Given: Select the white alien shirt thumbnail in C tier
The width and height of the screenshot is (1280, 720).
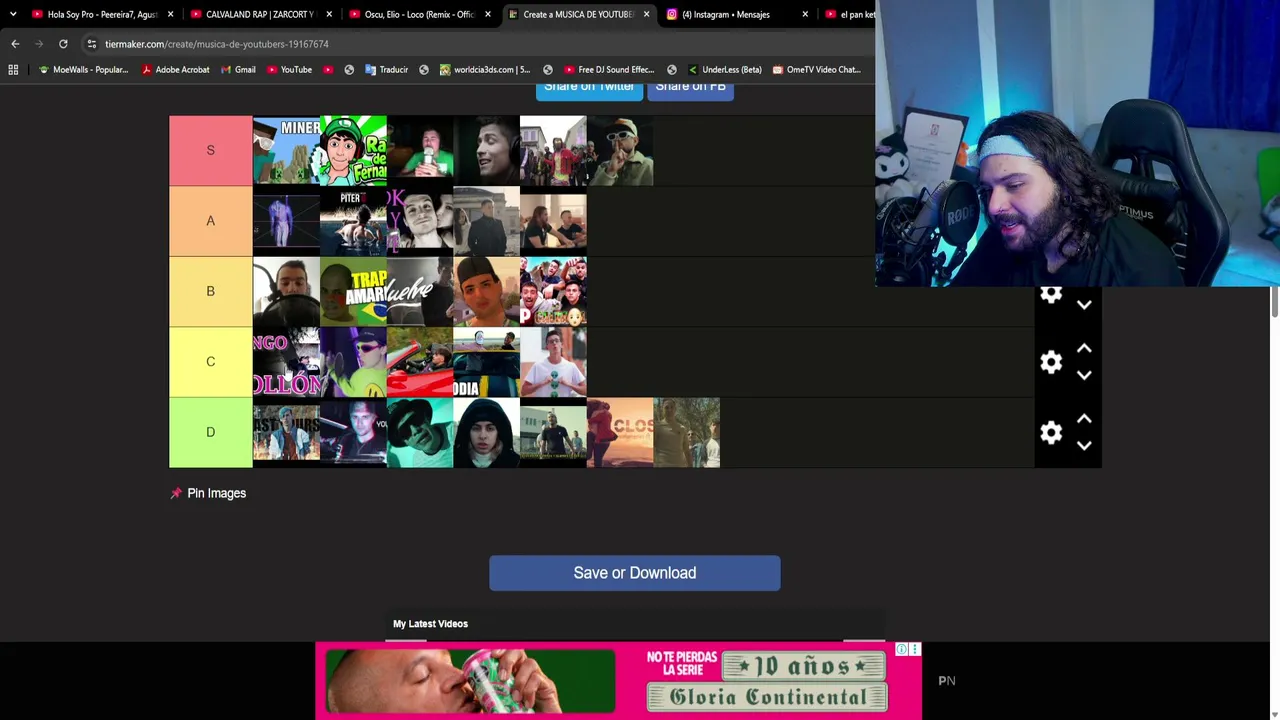Looking at the screenshot, I should coord(553,362).
